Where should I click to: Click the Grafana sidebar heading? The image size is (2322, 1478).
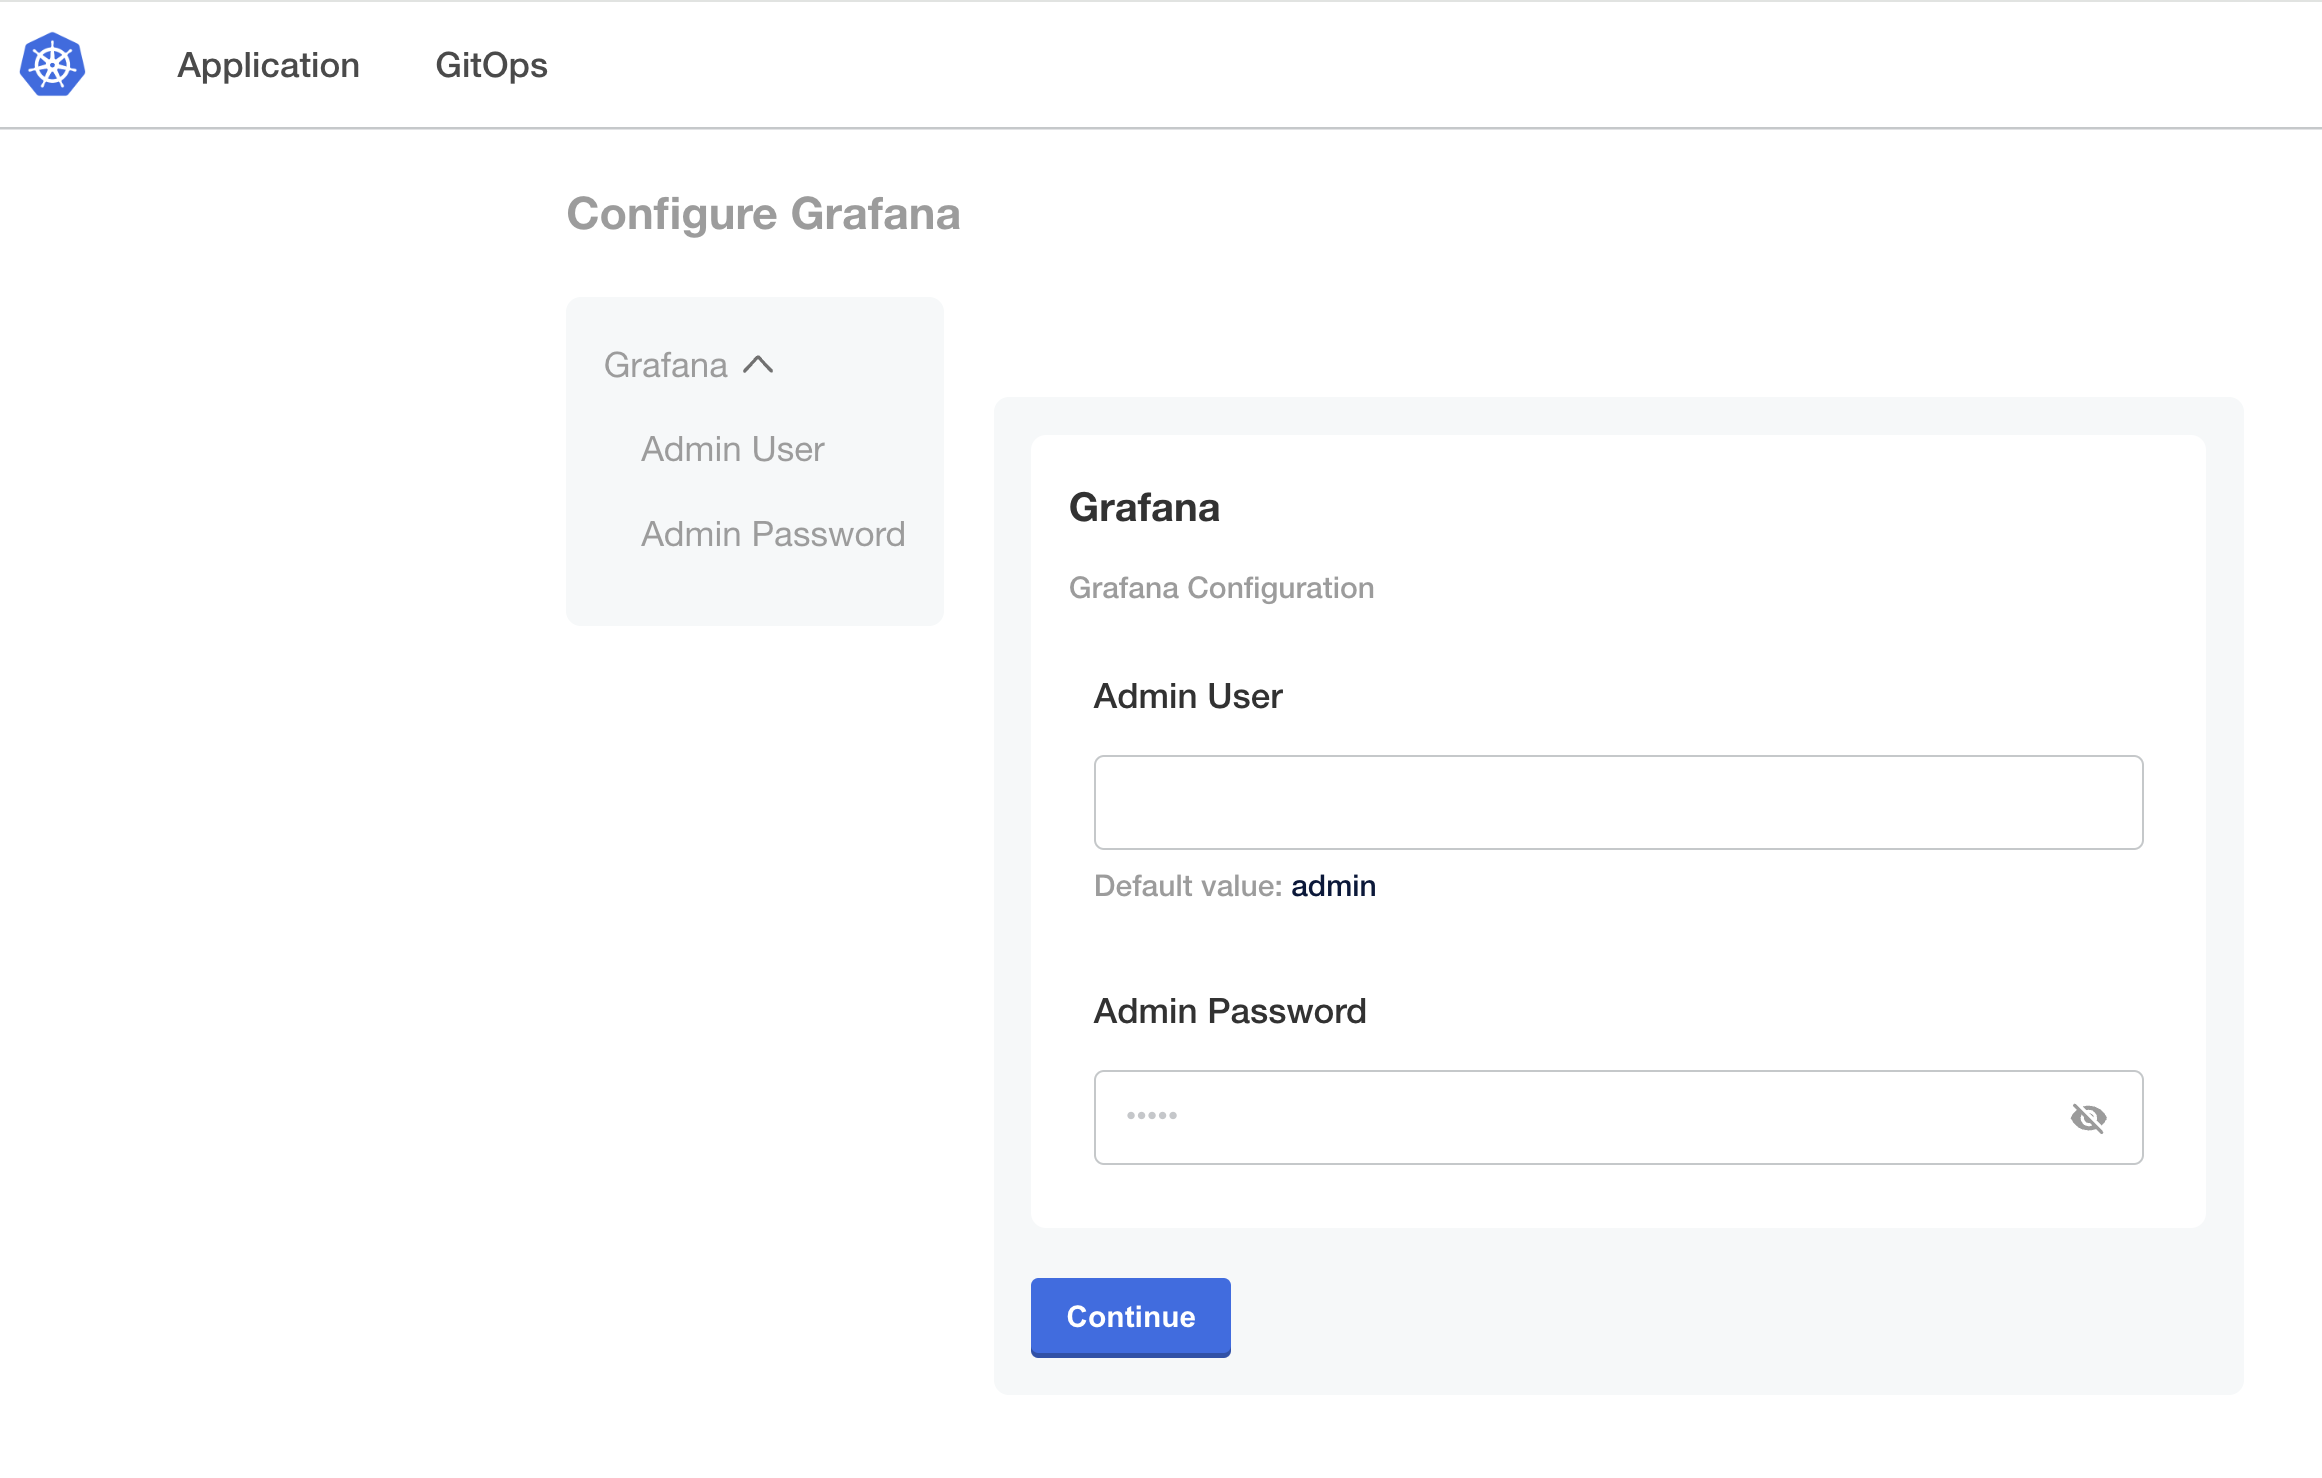(x=665, y=365)
